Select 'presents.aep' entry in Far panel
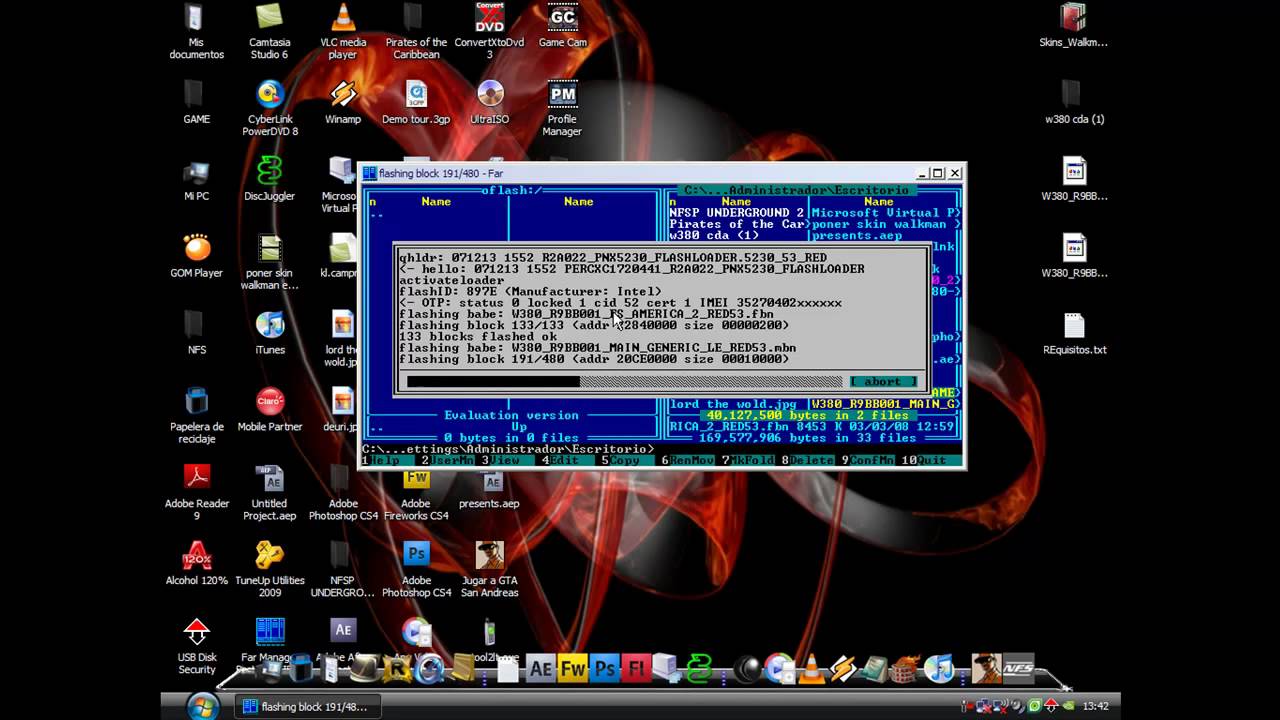 (x=857, y=237)
